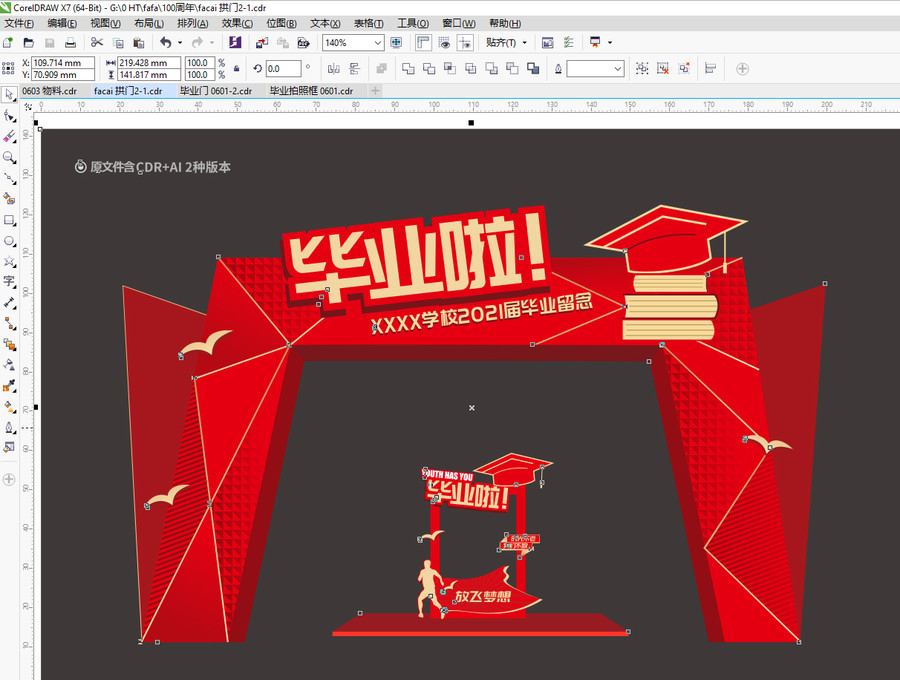The width and height of the screenshot is (900, 680).
Task: Open the 文件(F) menu
Action: (19, 24)
